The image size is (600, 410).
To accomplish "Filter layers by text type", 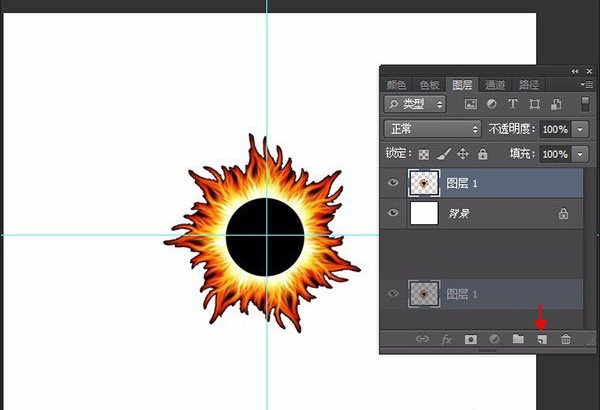I will click(513, 104).
